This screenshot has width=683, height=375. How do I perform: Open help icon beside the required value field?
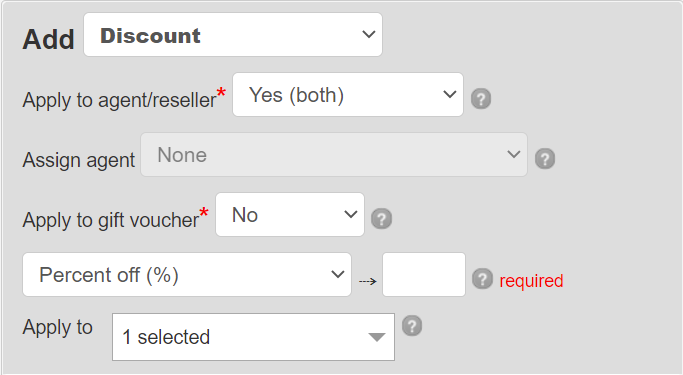tap(483, 279)
